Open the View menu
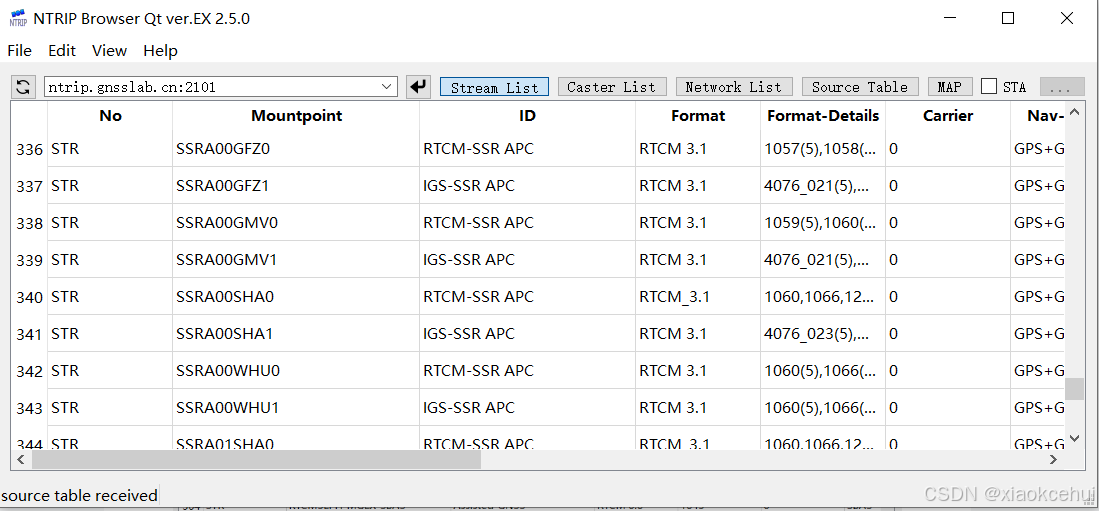The width and height of the screenshot is (1099, 511). (x=109, y=50)
